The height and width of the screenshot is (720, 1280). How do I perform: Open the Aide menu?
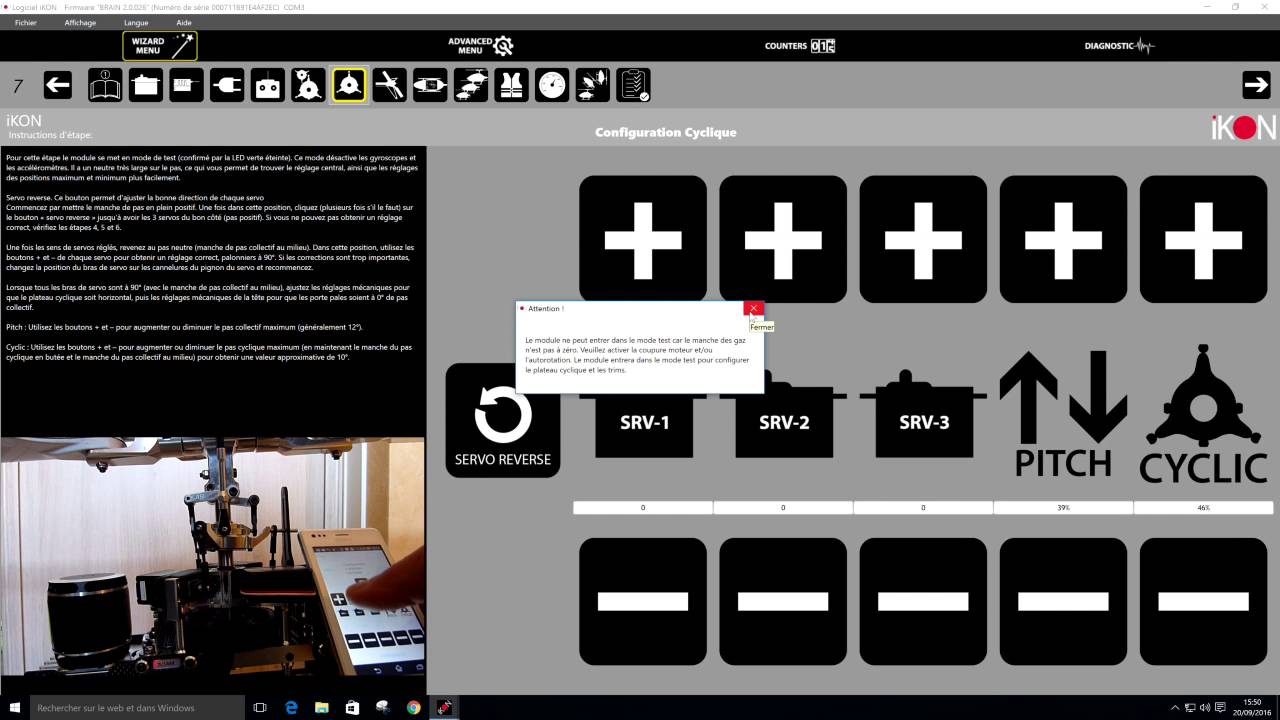pos(184,22)
